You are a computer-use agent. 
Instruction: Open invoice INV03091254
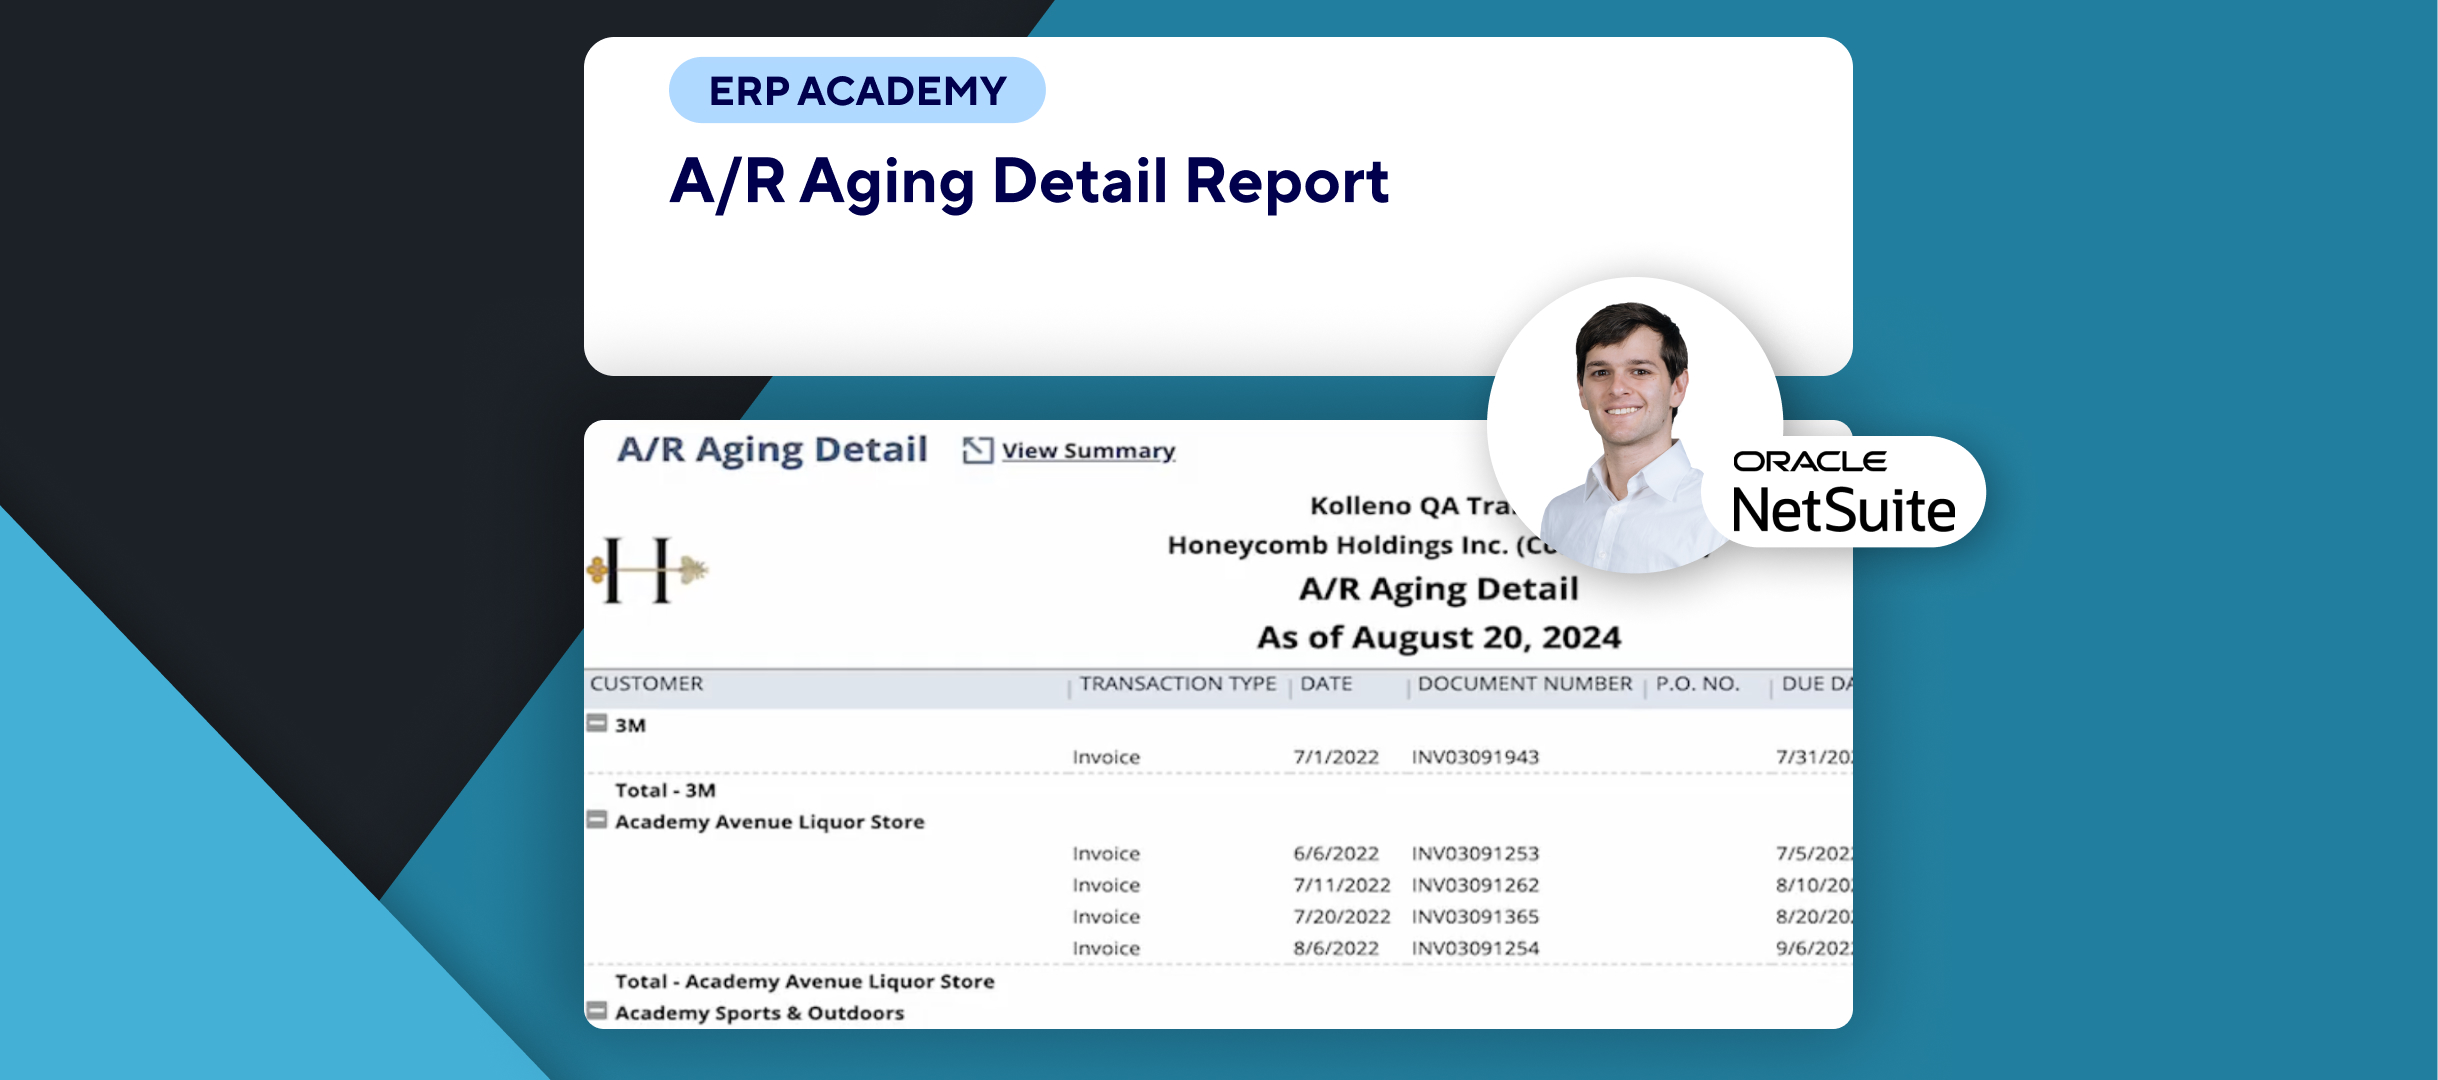point(1475,948)
